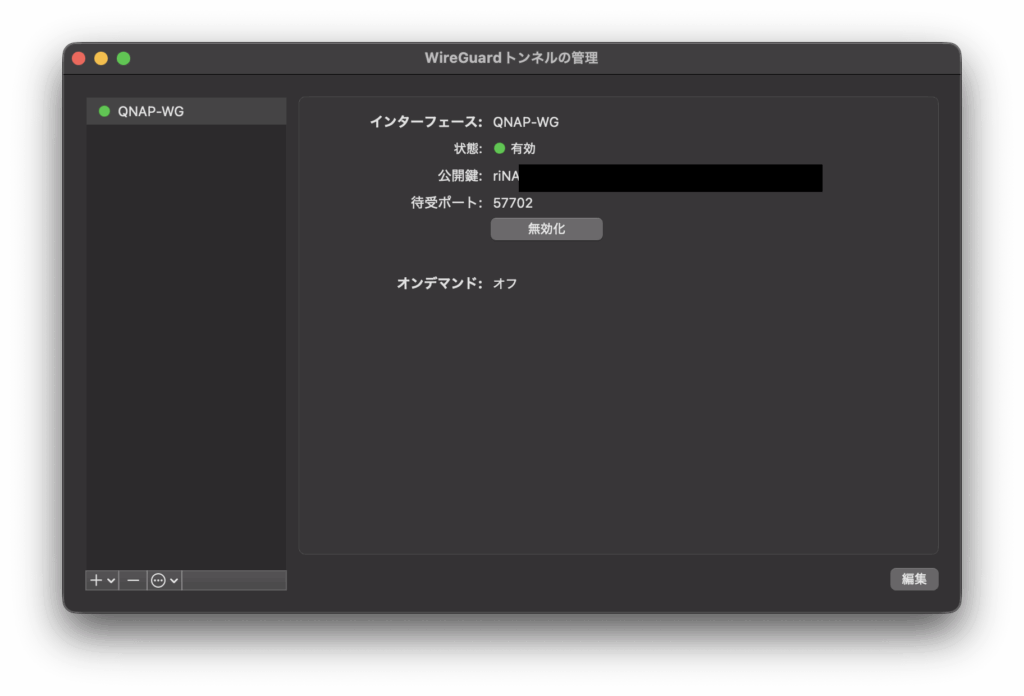Click the plus icon to add a tunnel
The height and width of the screenshot is (696, 1024).
97,580
